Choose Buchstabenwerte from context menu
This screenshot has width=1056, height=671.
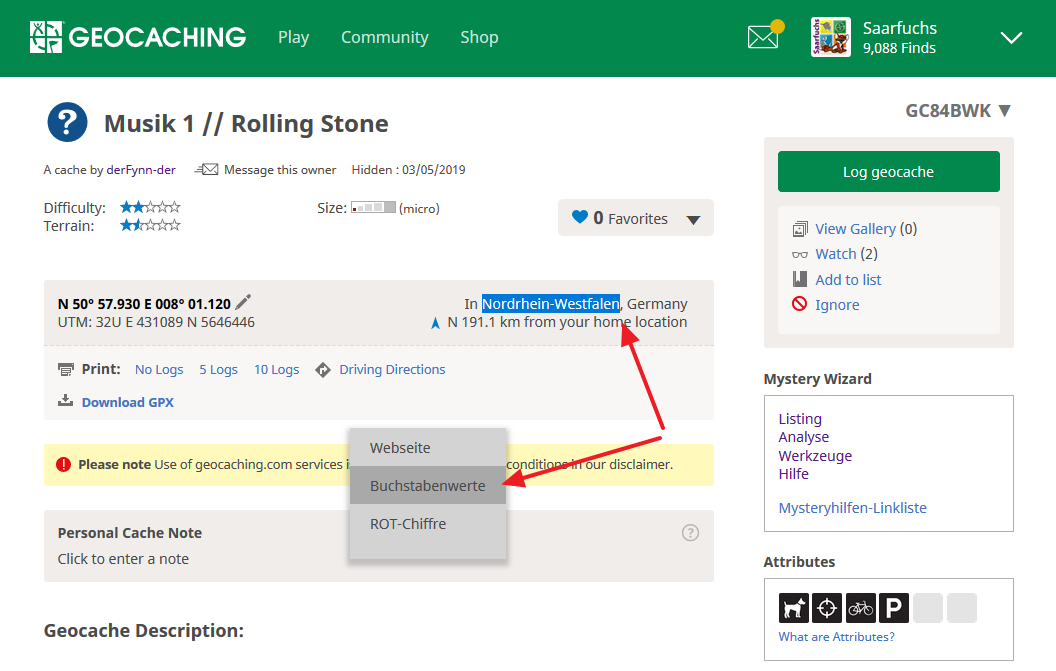pos(428,485)
